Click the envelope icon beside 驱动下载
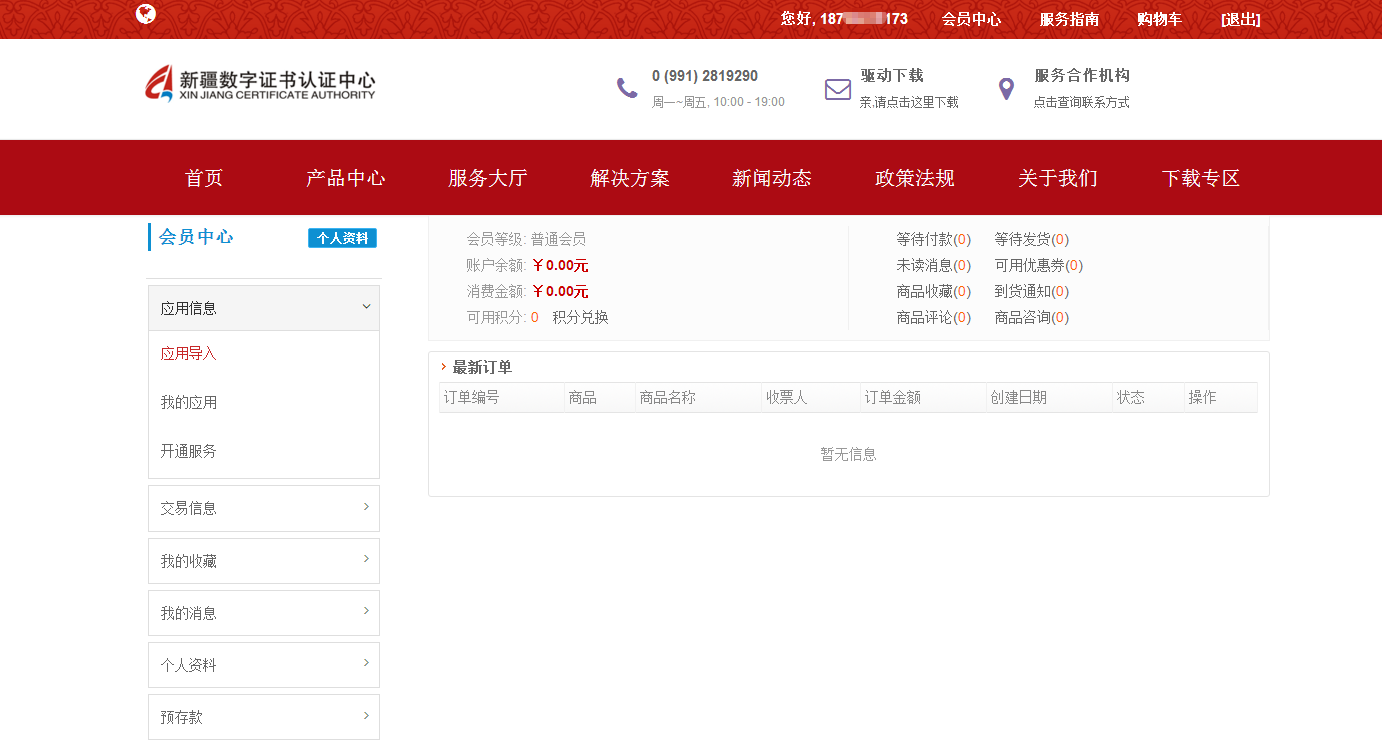The image size is (1382, 746). point(837,89)
